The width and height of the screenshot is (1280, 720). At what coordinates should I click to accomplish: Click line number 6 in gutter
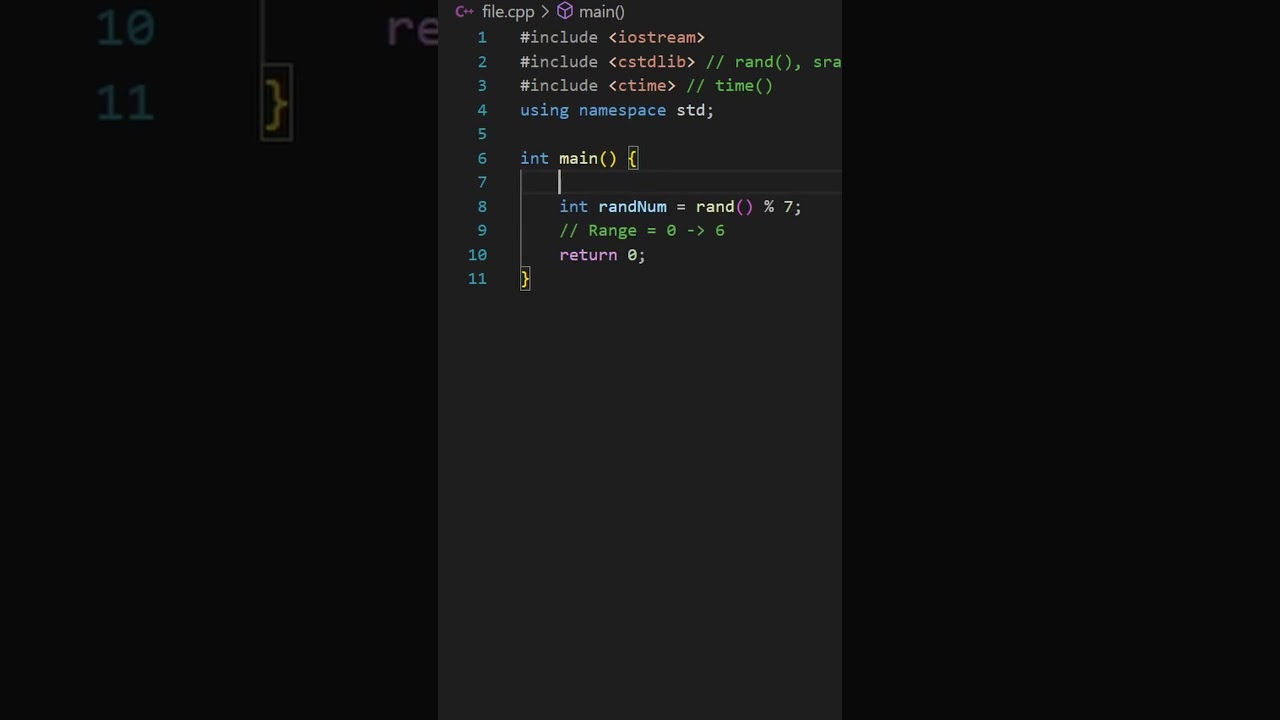tap(482, 158)
